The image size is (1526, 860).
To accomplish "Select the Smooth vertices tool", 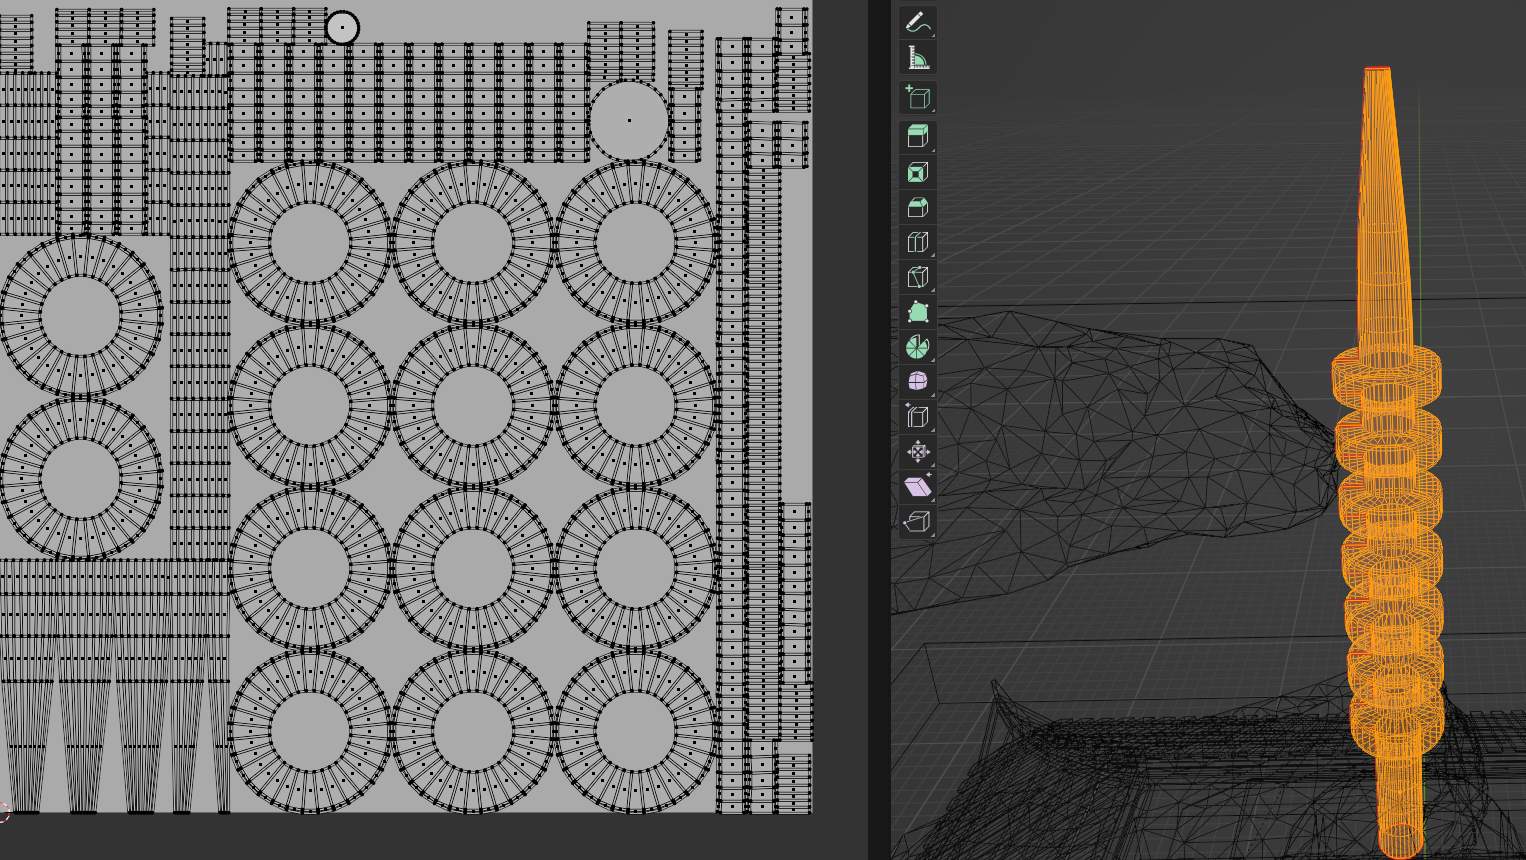I will coord(917,382).
